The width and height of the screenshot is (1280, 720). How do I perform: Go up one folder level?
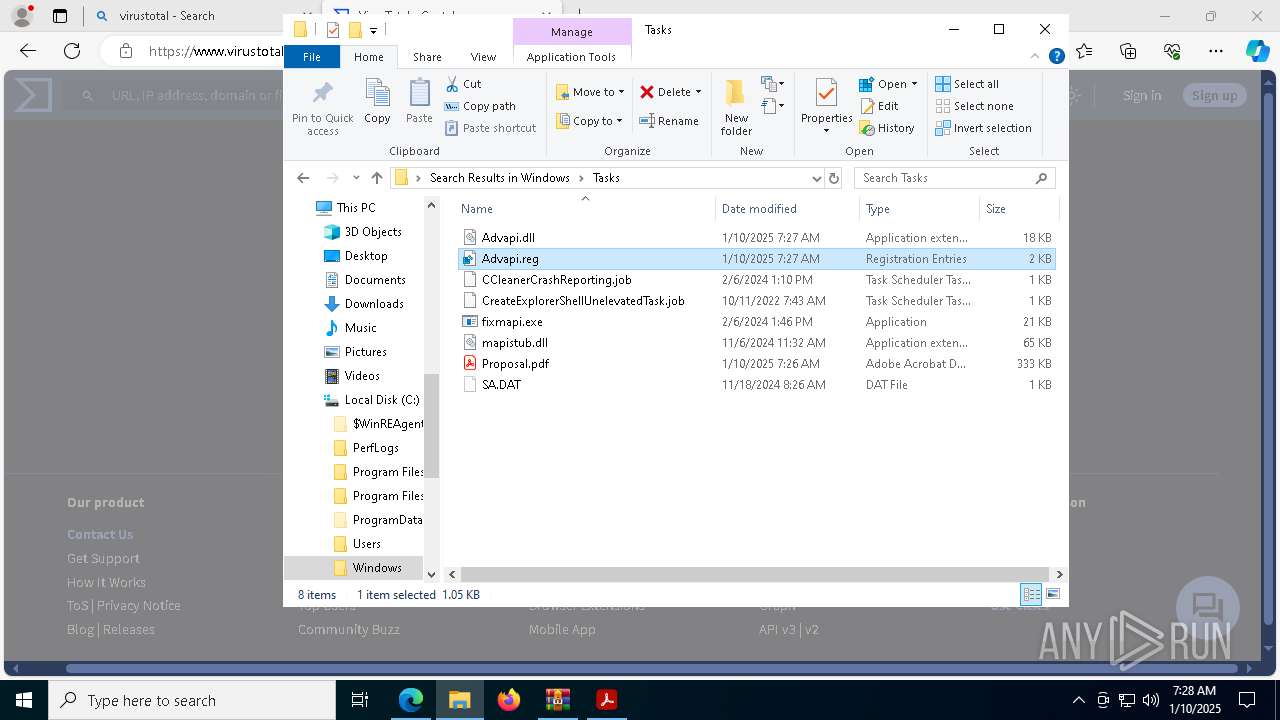(377, 178)
